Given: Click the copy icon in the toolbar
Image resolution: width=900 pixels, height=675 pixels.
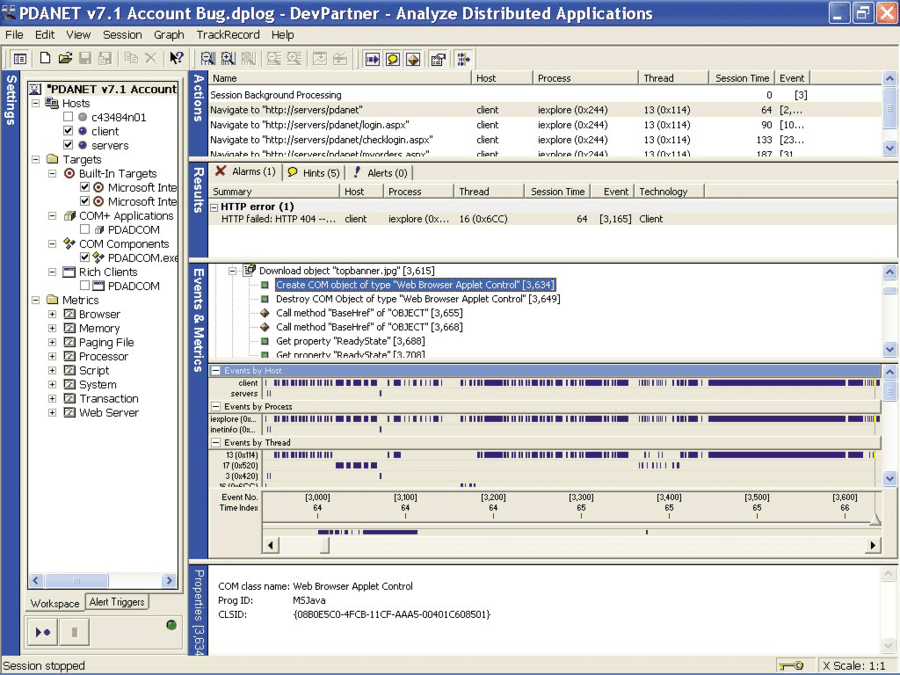Looking at the screenshot, I should pyautogui.click(x=131, y=58).
